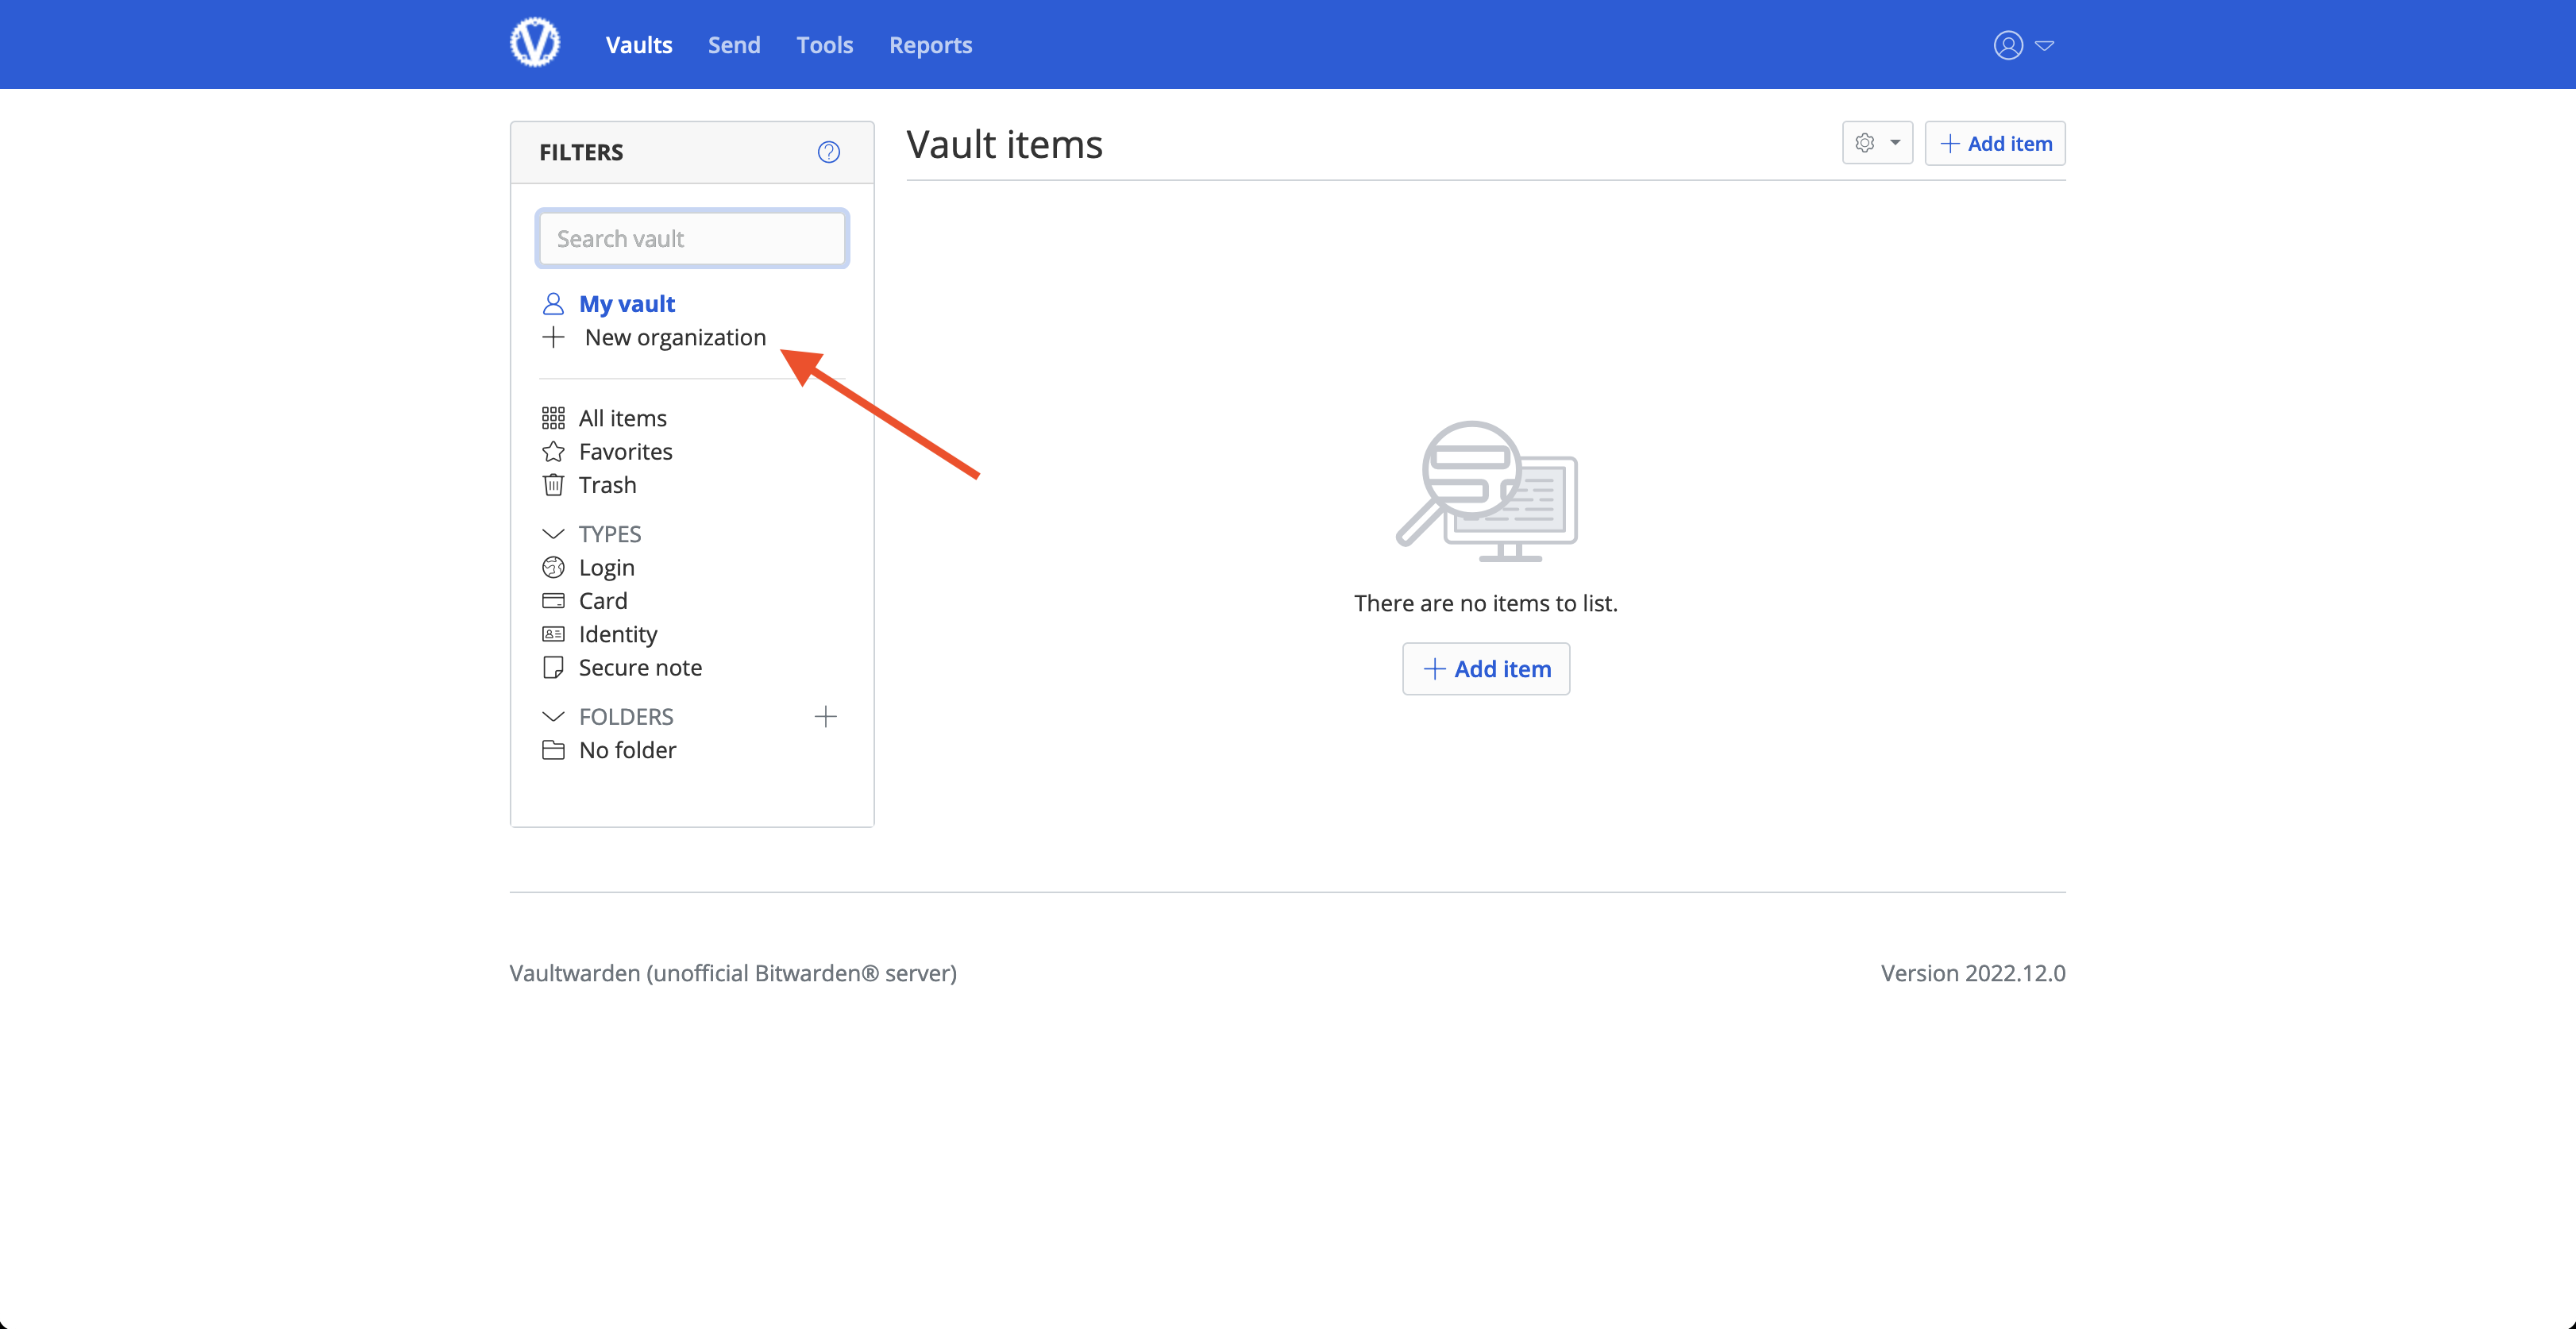Collapse the TYPES section
The width and height of the screenshot is (2576, 1329).
pos(553,534)
